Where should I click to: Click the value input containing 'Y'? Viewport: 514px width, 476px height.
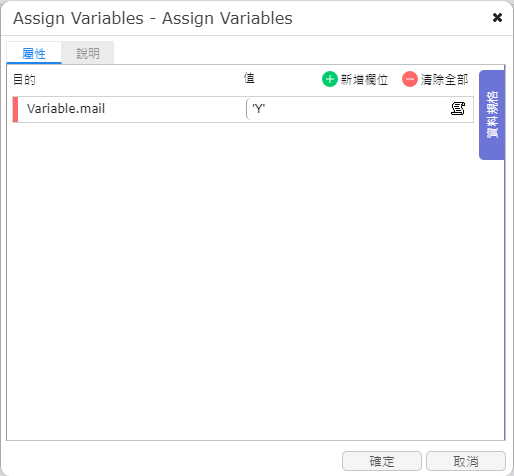pos(348,109)
